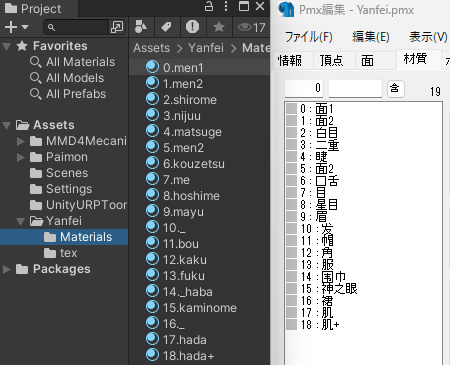
Task: Select material 6.kouzetsu
Action: tap(199, 164)
